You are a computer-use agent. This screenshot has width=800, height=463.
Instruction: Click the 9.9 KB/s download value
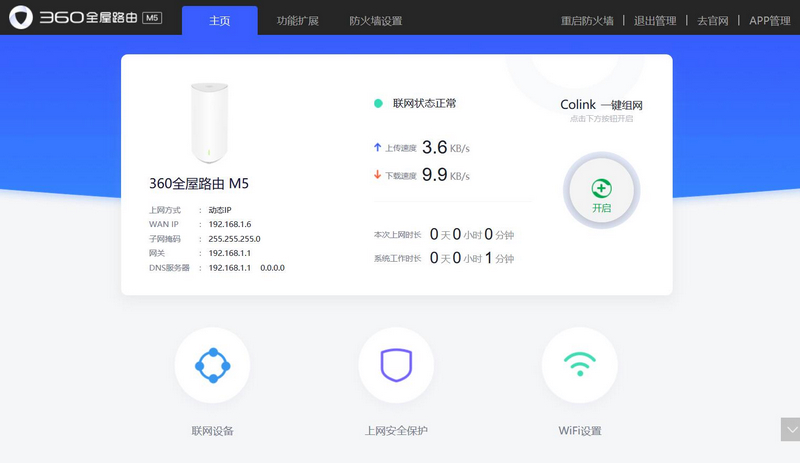pyautogui.click(x=445, y=175)
